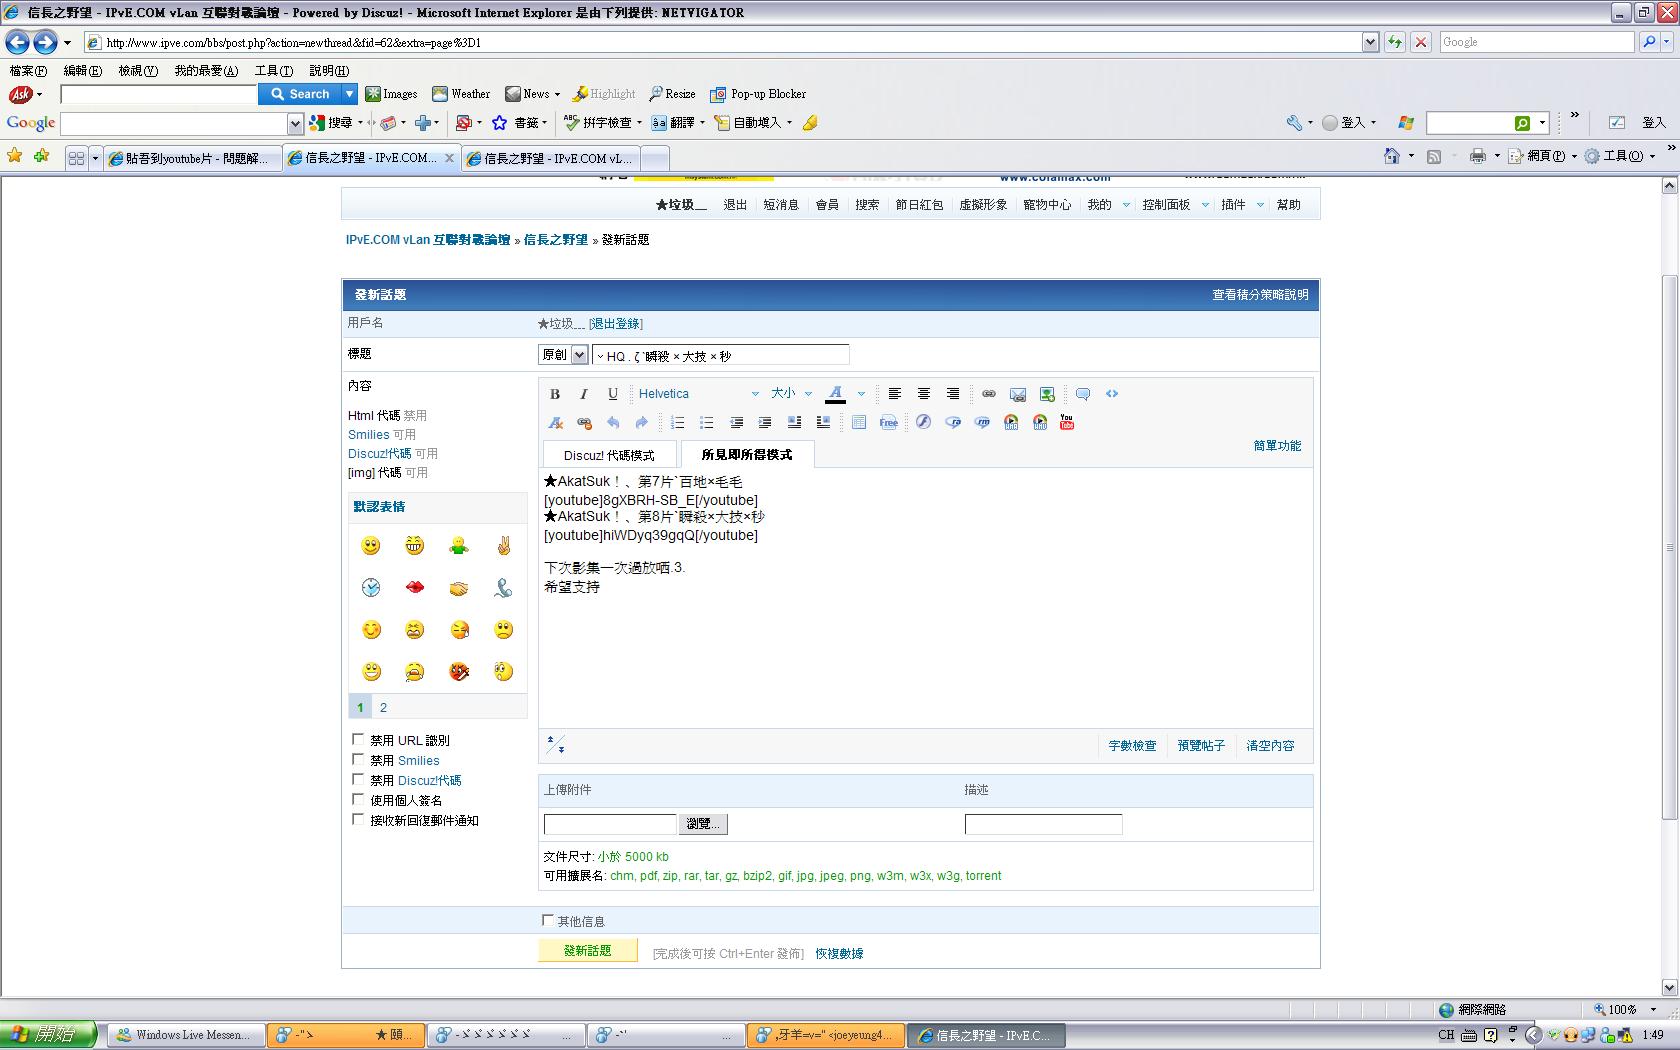Expand the 大小 font size dropdown
The image size is (1680, 1050).
coord(792,394)
